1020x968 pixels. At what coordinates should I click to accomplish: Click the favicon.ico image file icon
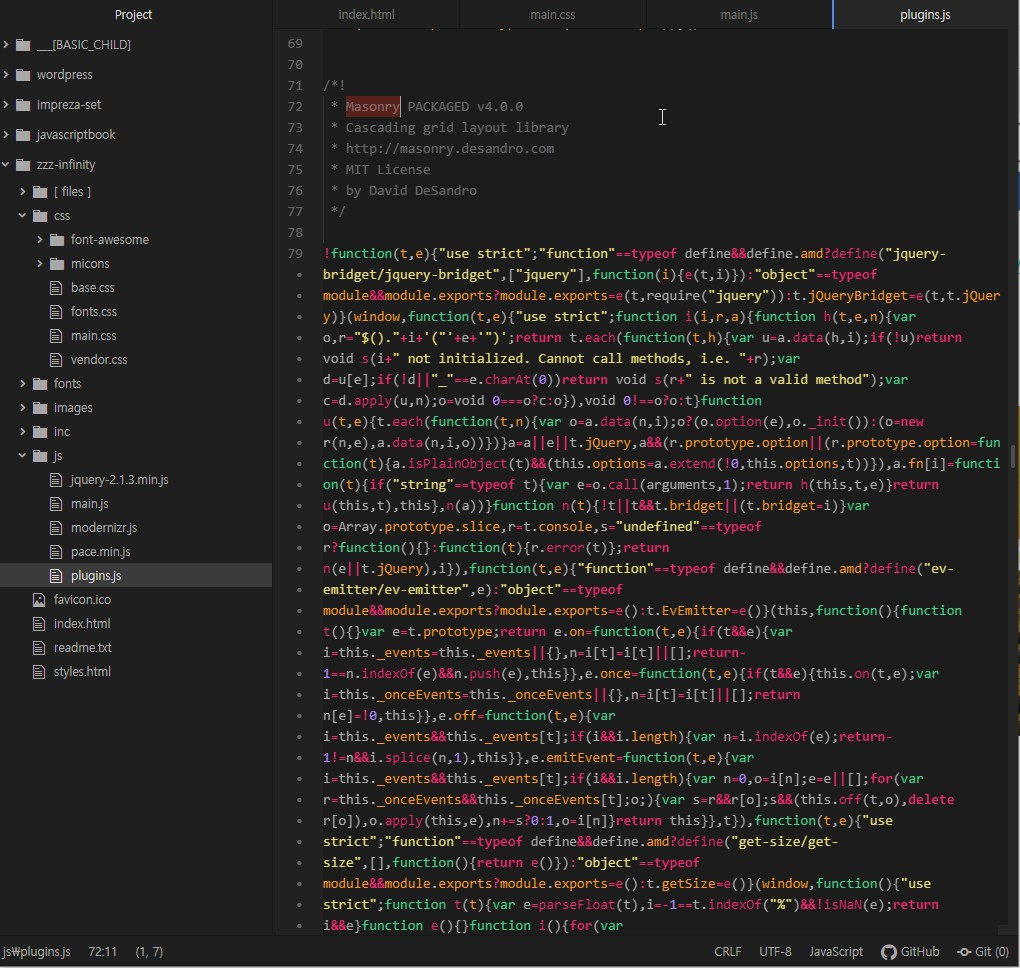(x=40, y=600)
